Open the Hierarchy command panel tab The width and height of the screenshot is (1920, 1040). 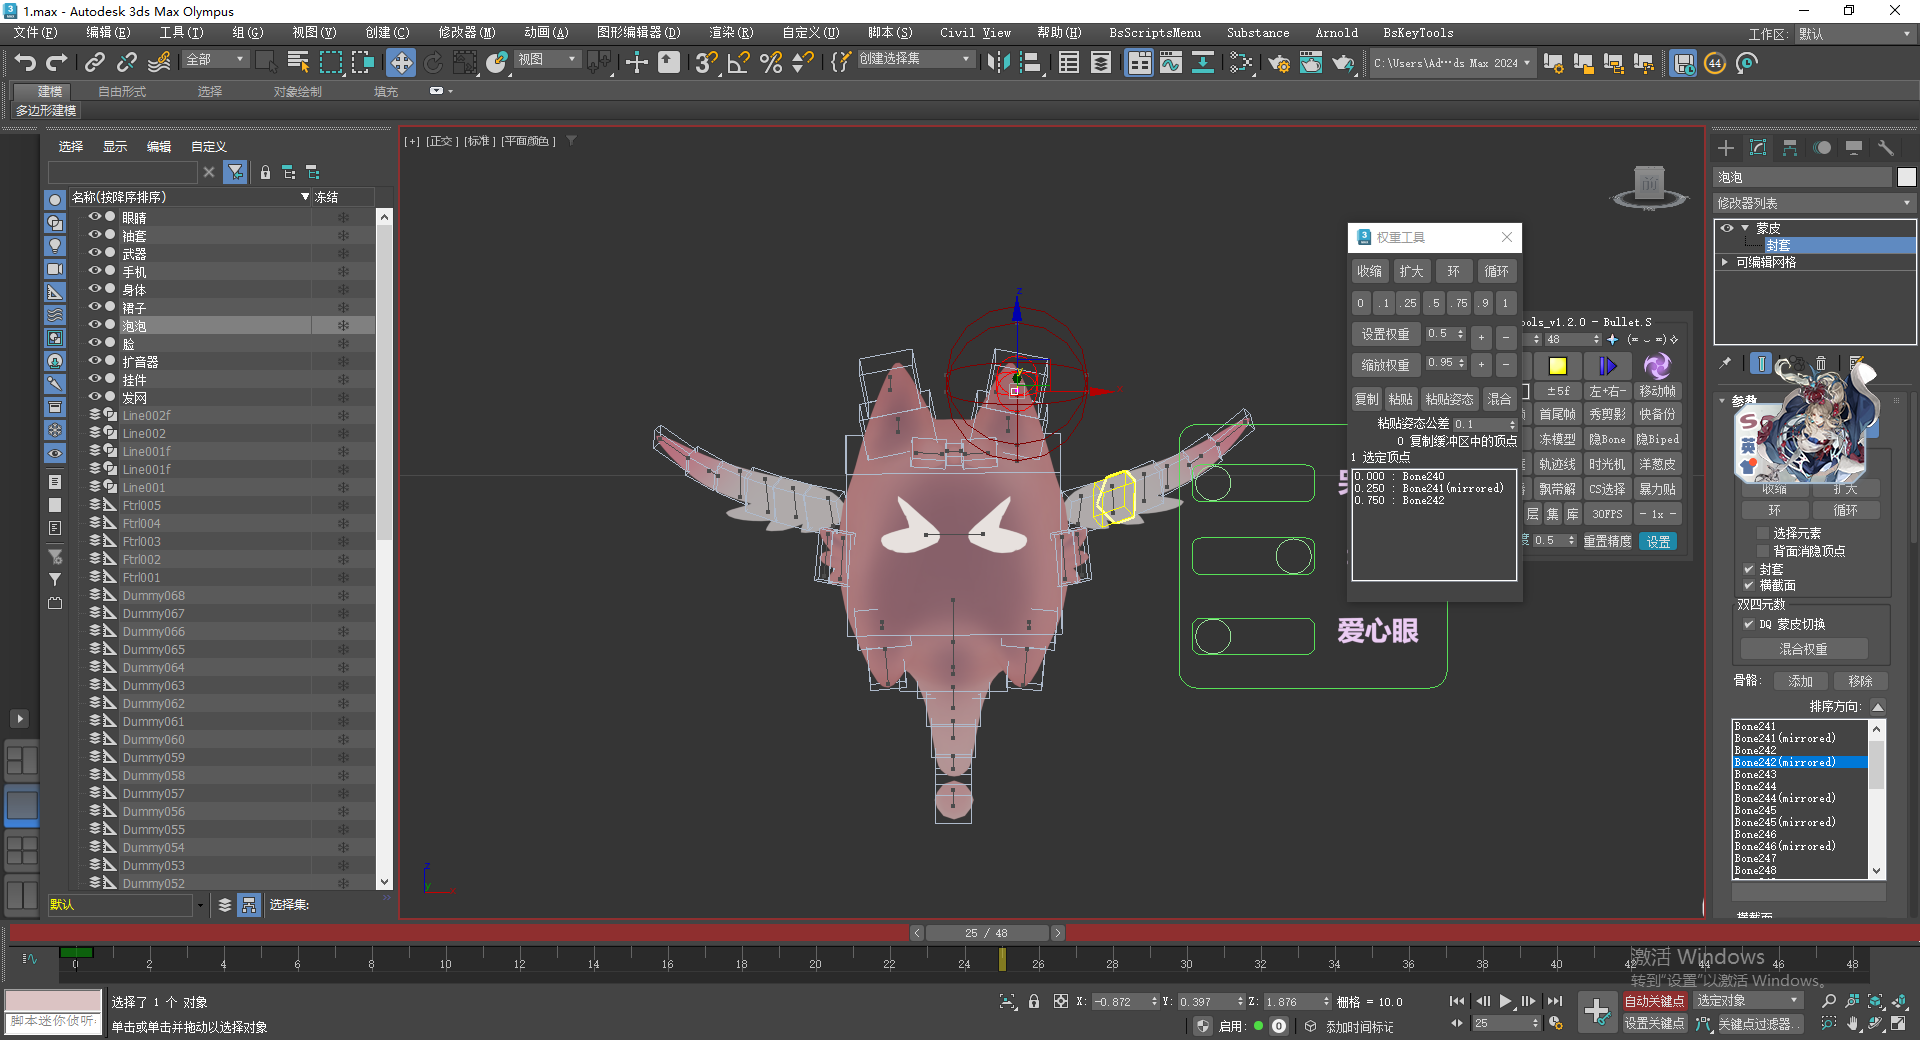click(1790, 148)
